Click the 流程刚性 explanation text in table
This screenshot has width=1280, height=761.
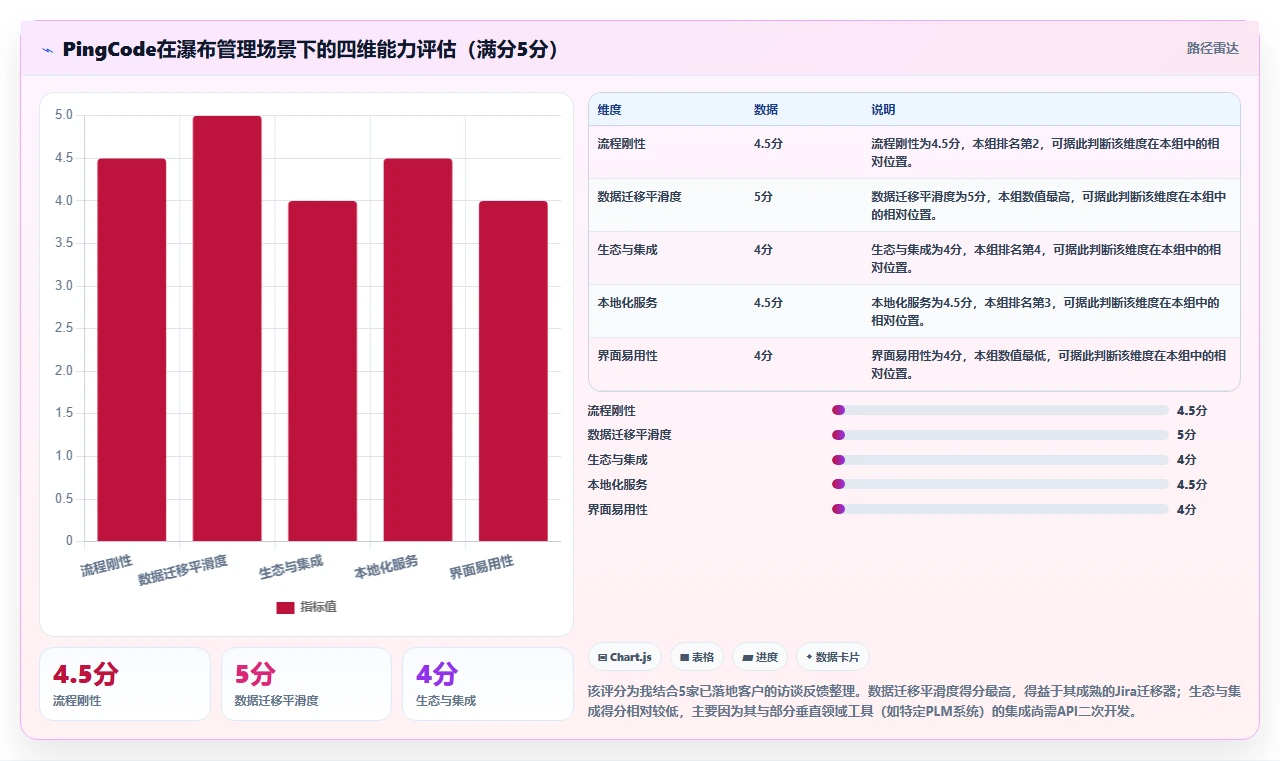coord(1046,153)
